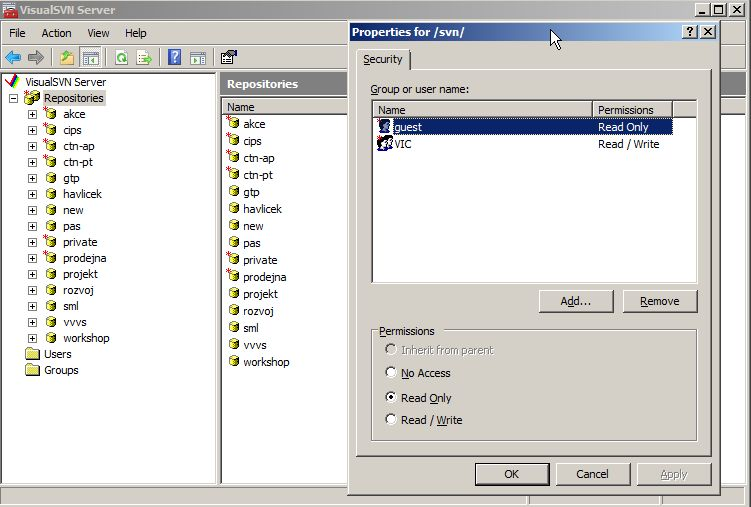The height and width of the screenshot is (507, 751).
Task: Click the green Refresh toolbar icon
Action: tap(122, 58)
